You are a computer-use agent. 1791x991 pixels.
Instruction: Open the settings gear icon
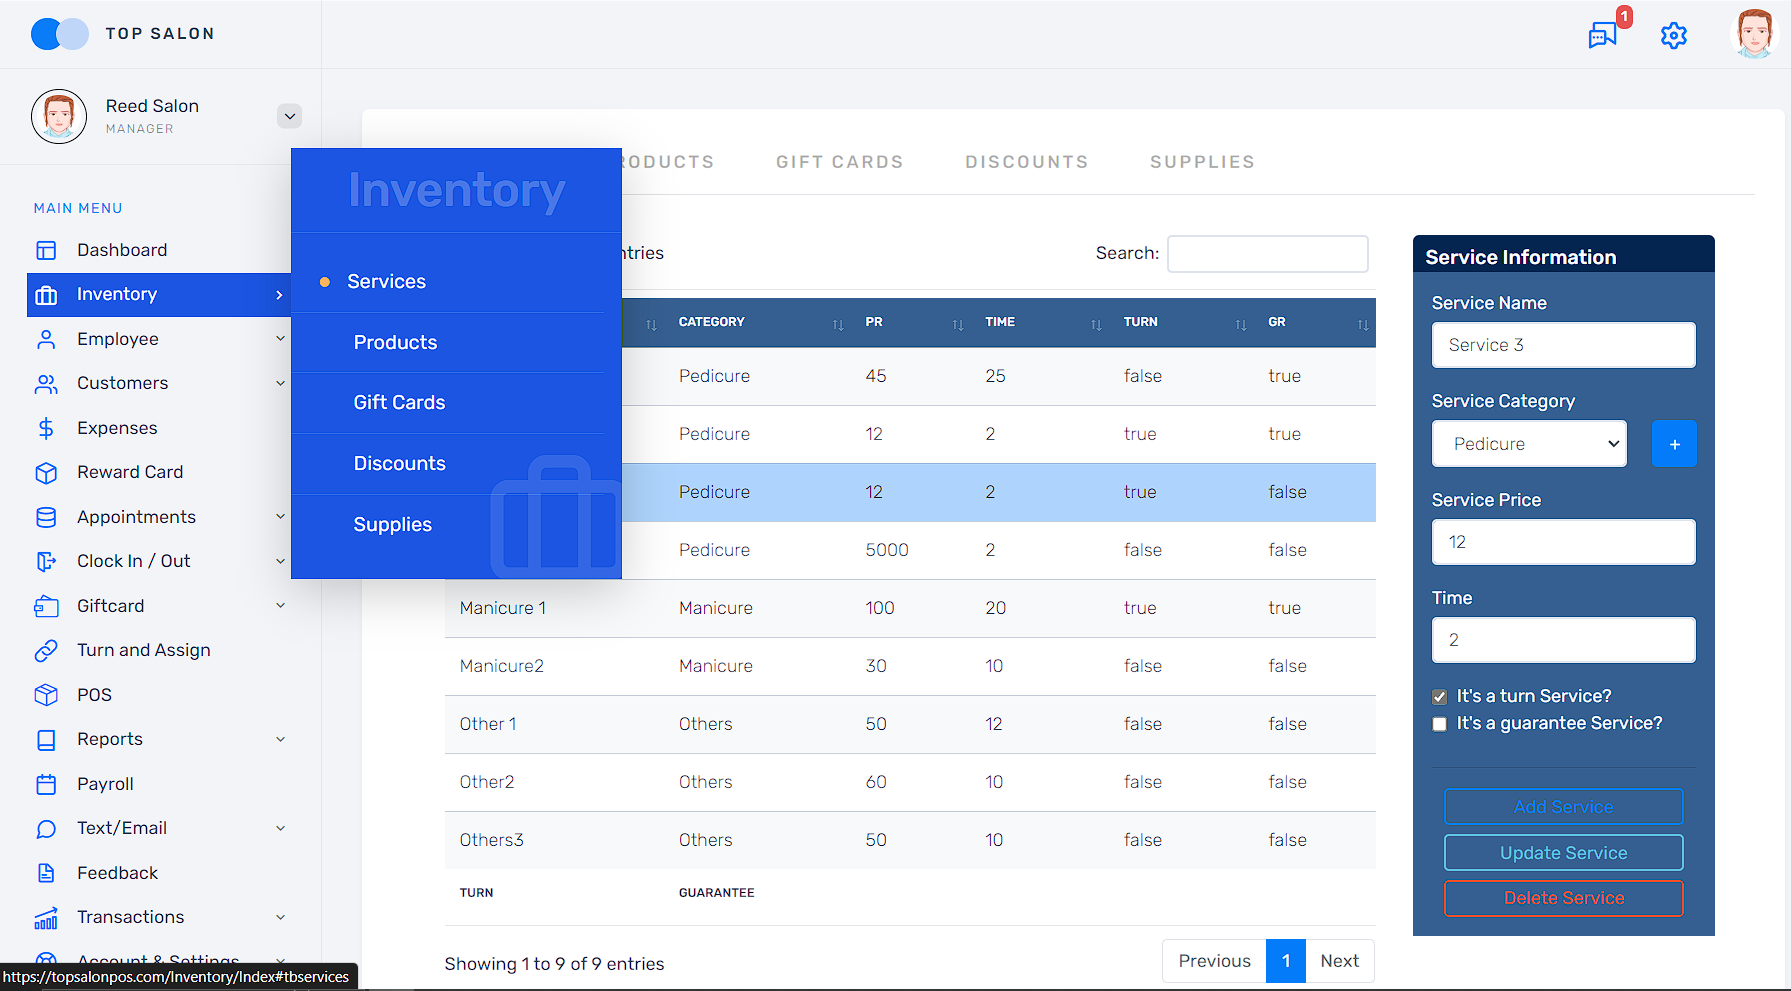1673,36
